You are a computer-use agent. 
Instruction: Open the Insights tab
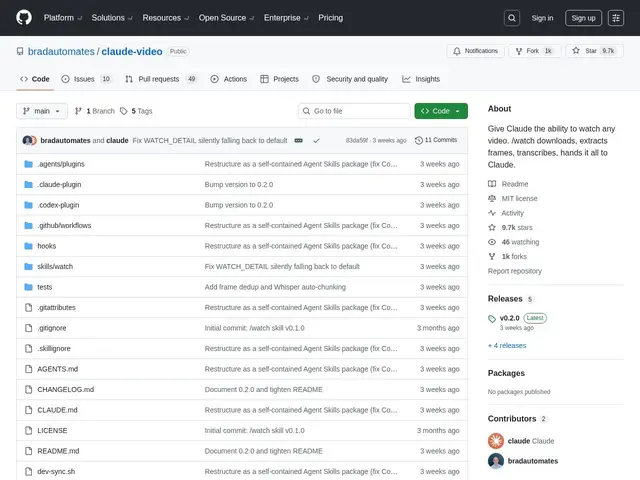point(421,79)
